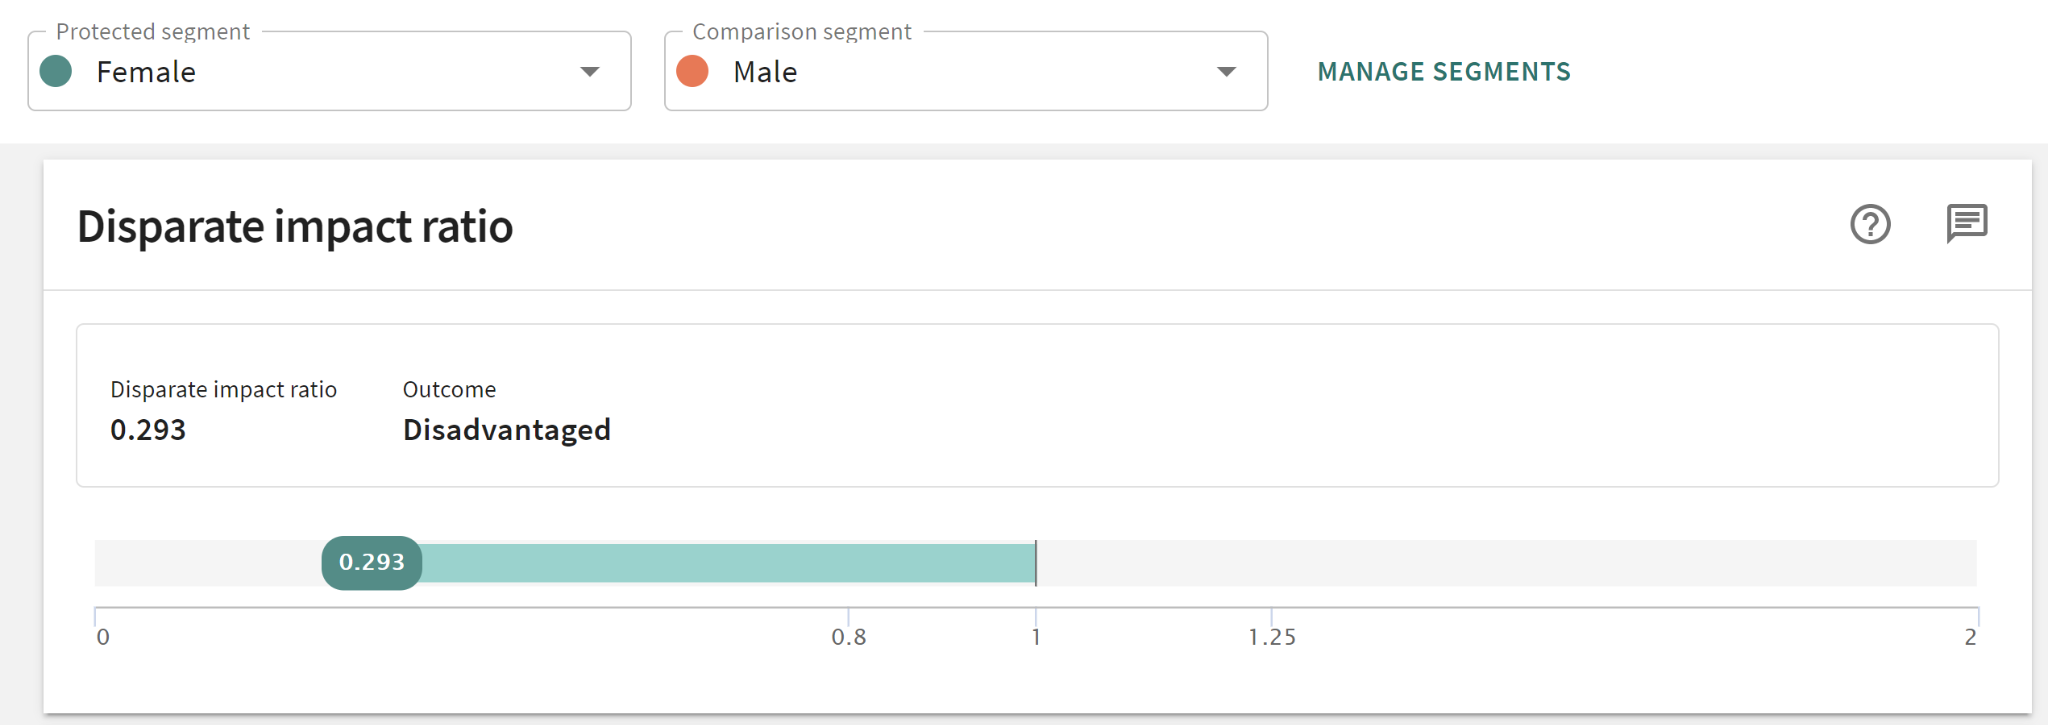2048x725 pixels.
Task: Click the 1.25 axis tick label
Action: [1271, 637]
